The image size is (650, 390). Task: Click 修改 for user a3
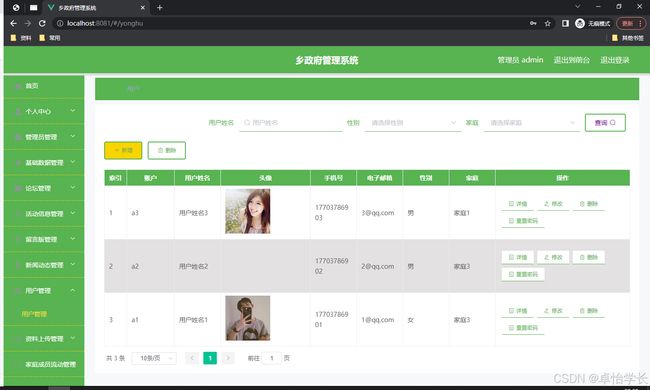[x=553, y=204]
